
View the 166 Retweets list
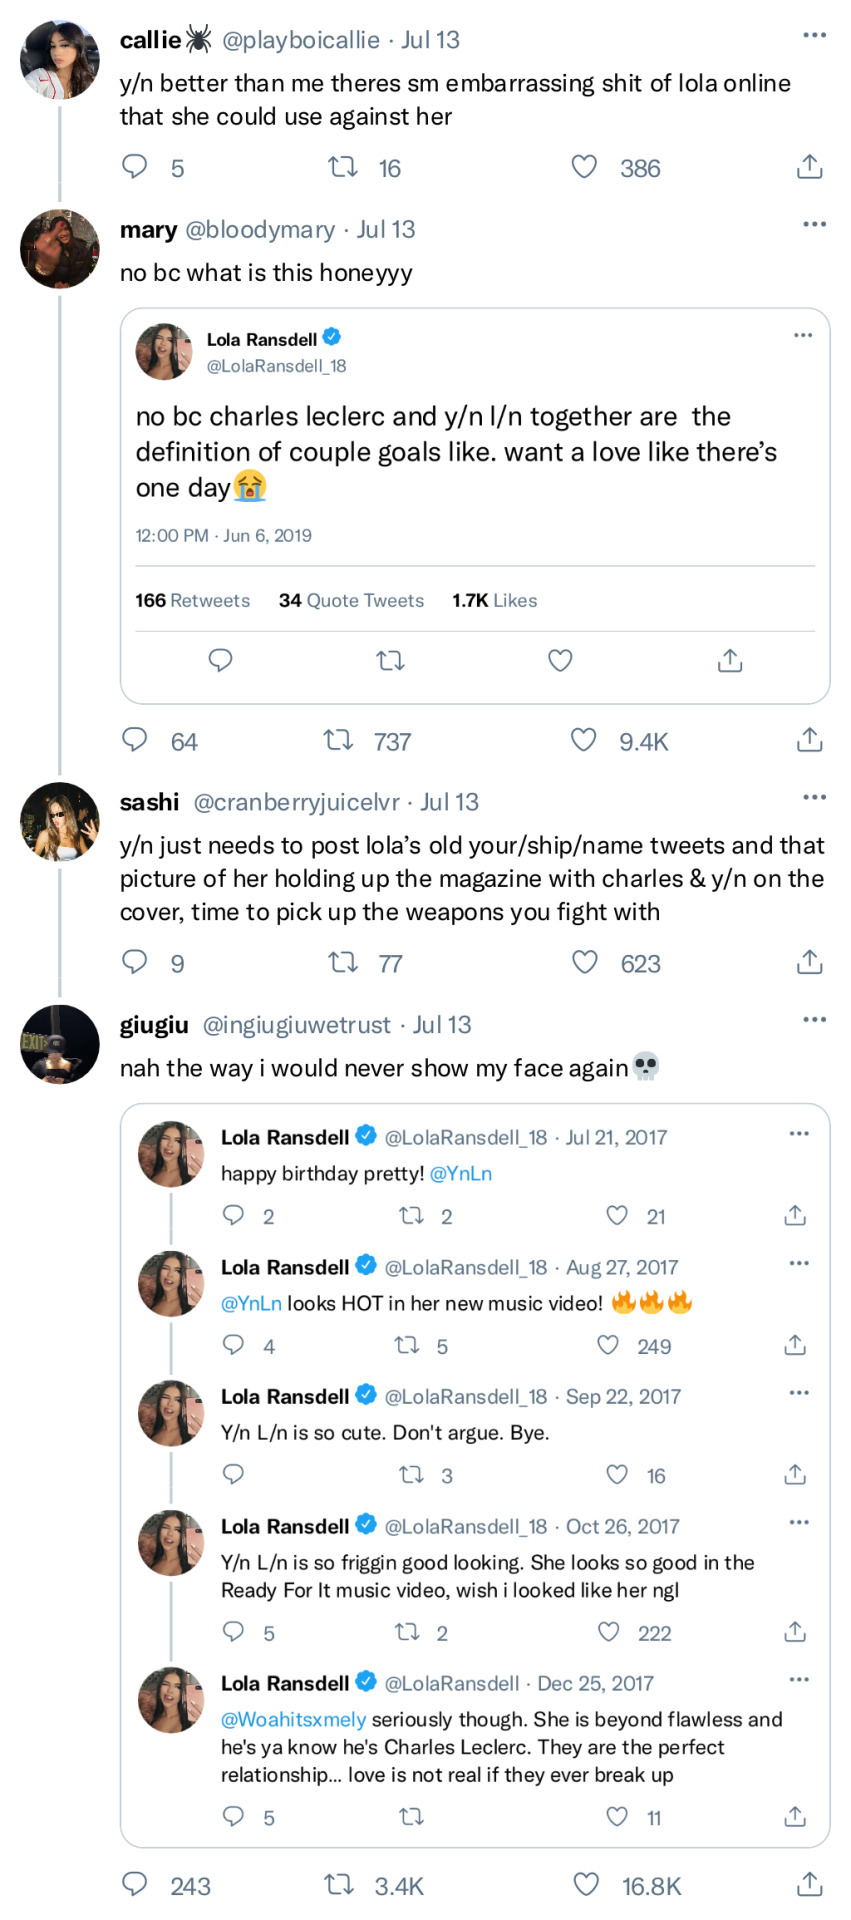coord(192,600)
